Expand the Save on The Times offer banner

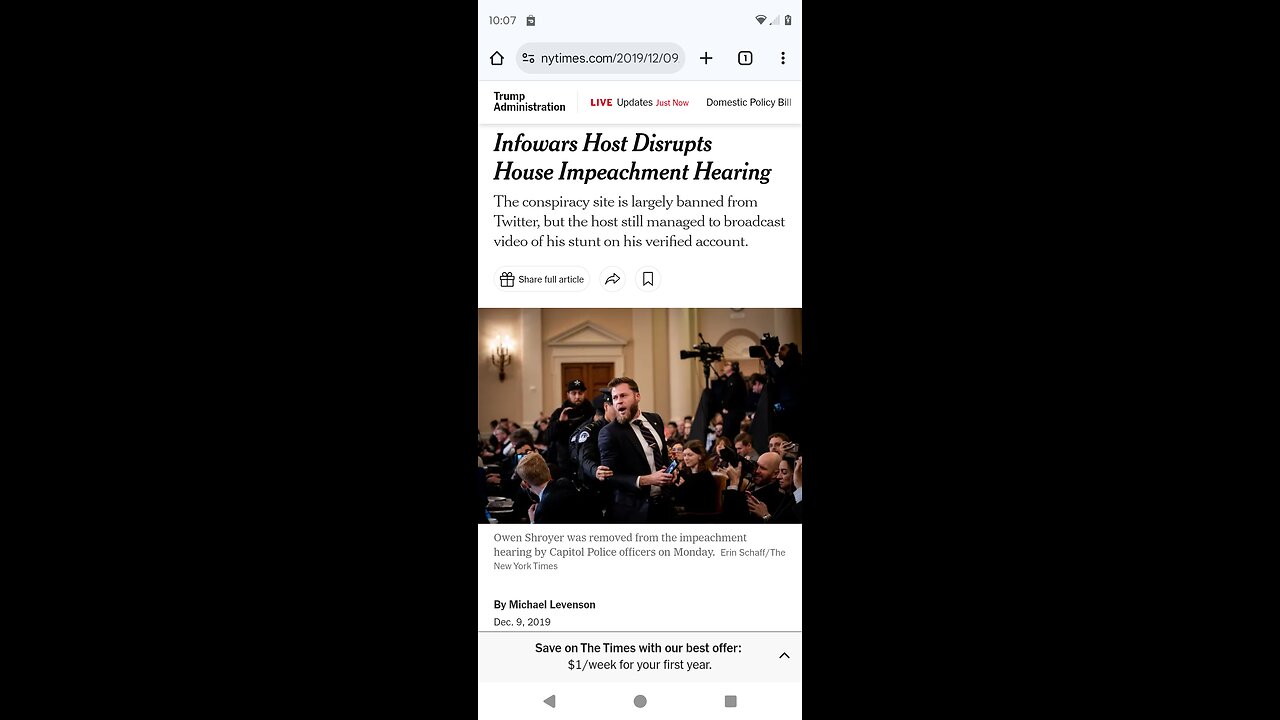784,656
